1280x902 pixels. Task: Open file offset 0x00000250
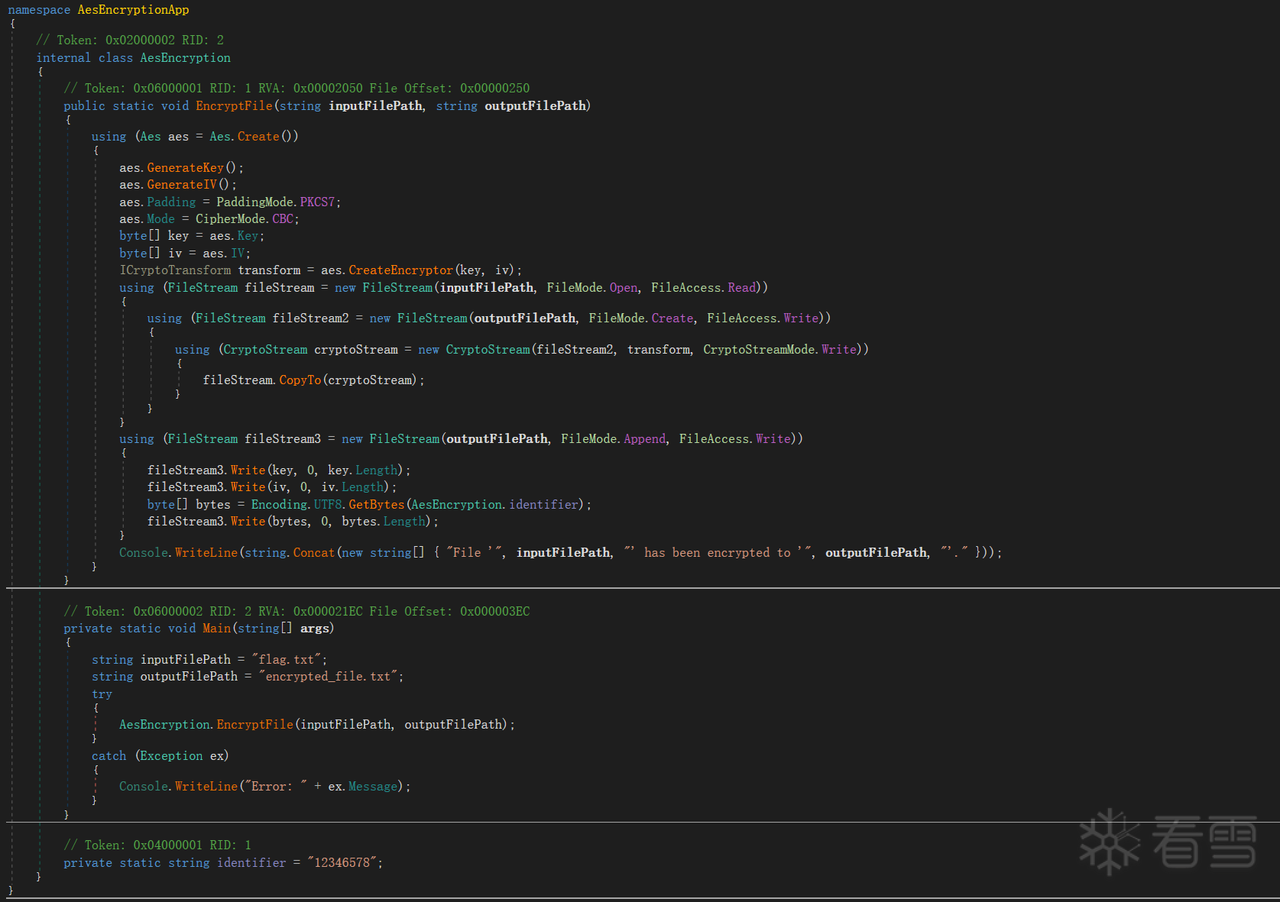495,88
